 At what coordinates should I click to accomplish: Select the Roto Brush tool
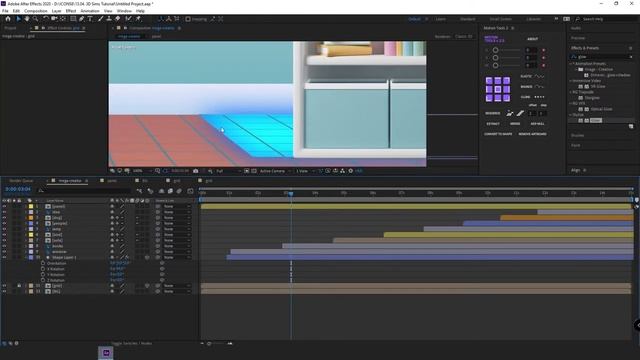[129, 19]
